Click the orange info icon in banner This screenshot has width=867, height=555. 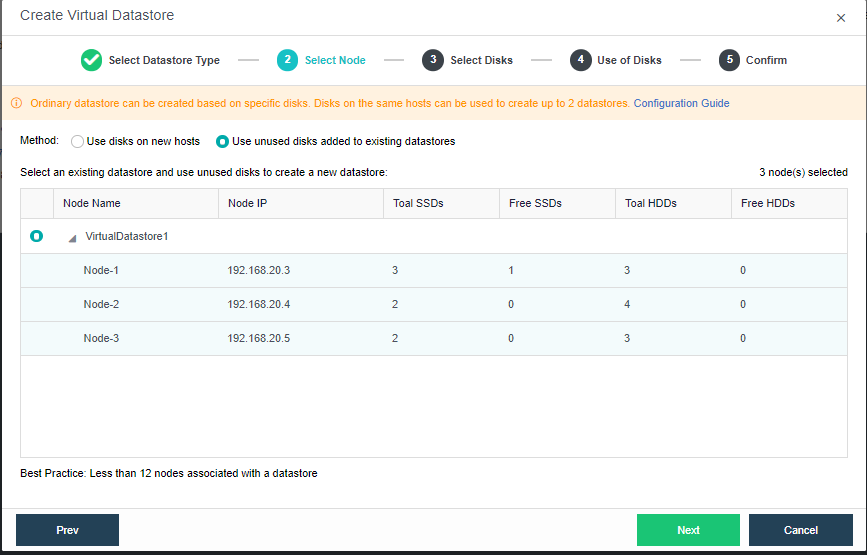[x=17, y=103]
